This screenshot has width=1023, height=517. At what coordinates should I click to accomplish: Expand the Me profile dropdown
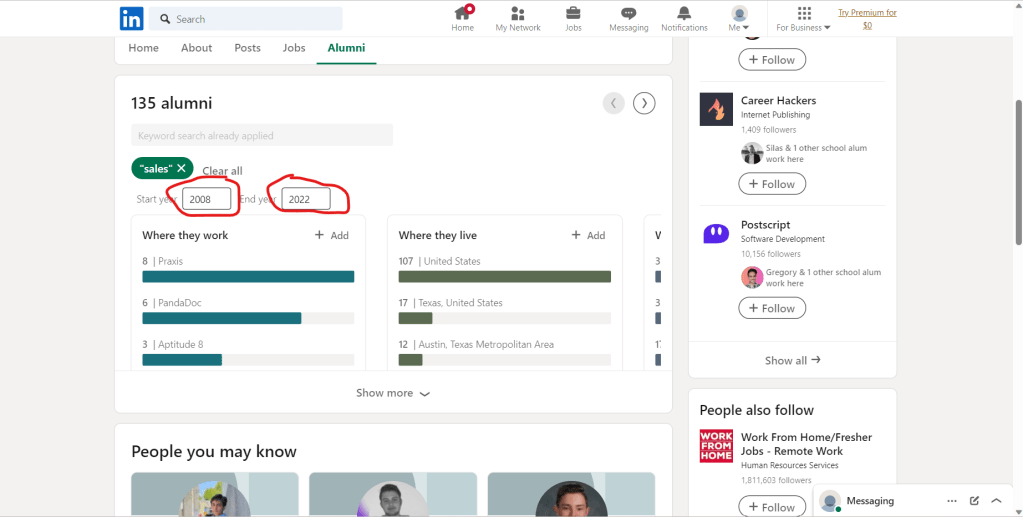click(739, 19)
